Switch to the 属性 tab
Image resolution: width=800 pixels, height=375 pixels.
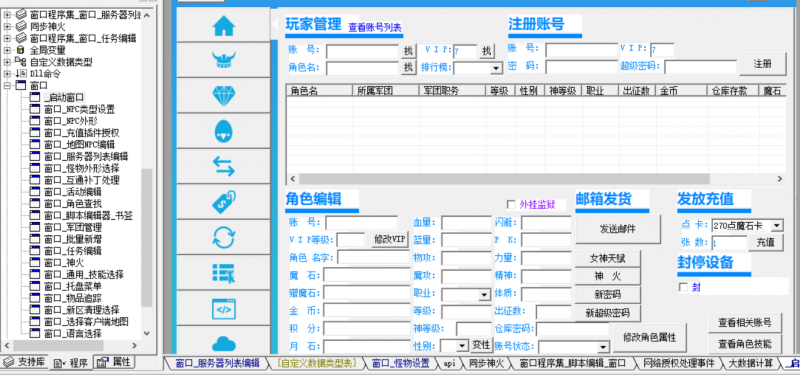click(115, 362)
